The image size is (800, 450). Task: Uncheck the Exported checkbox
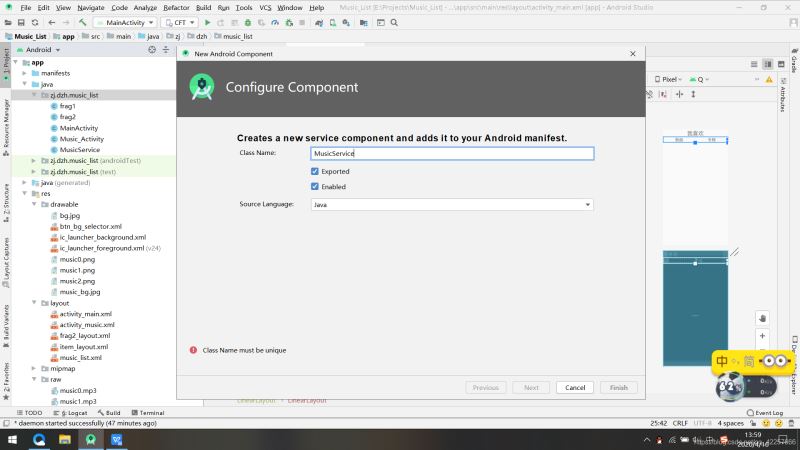point(315,171)
